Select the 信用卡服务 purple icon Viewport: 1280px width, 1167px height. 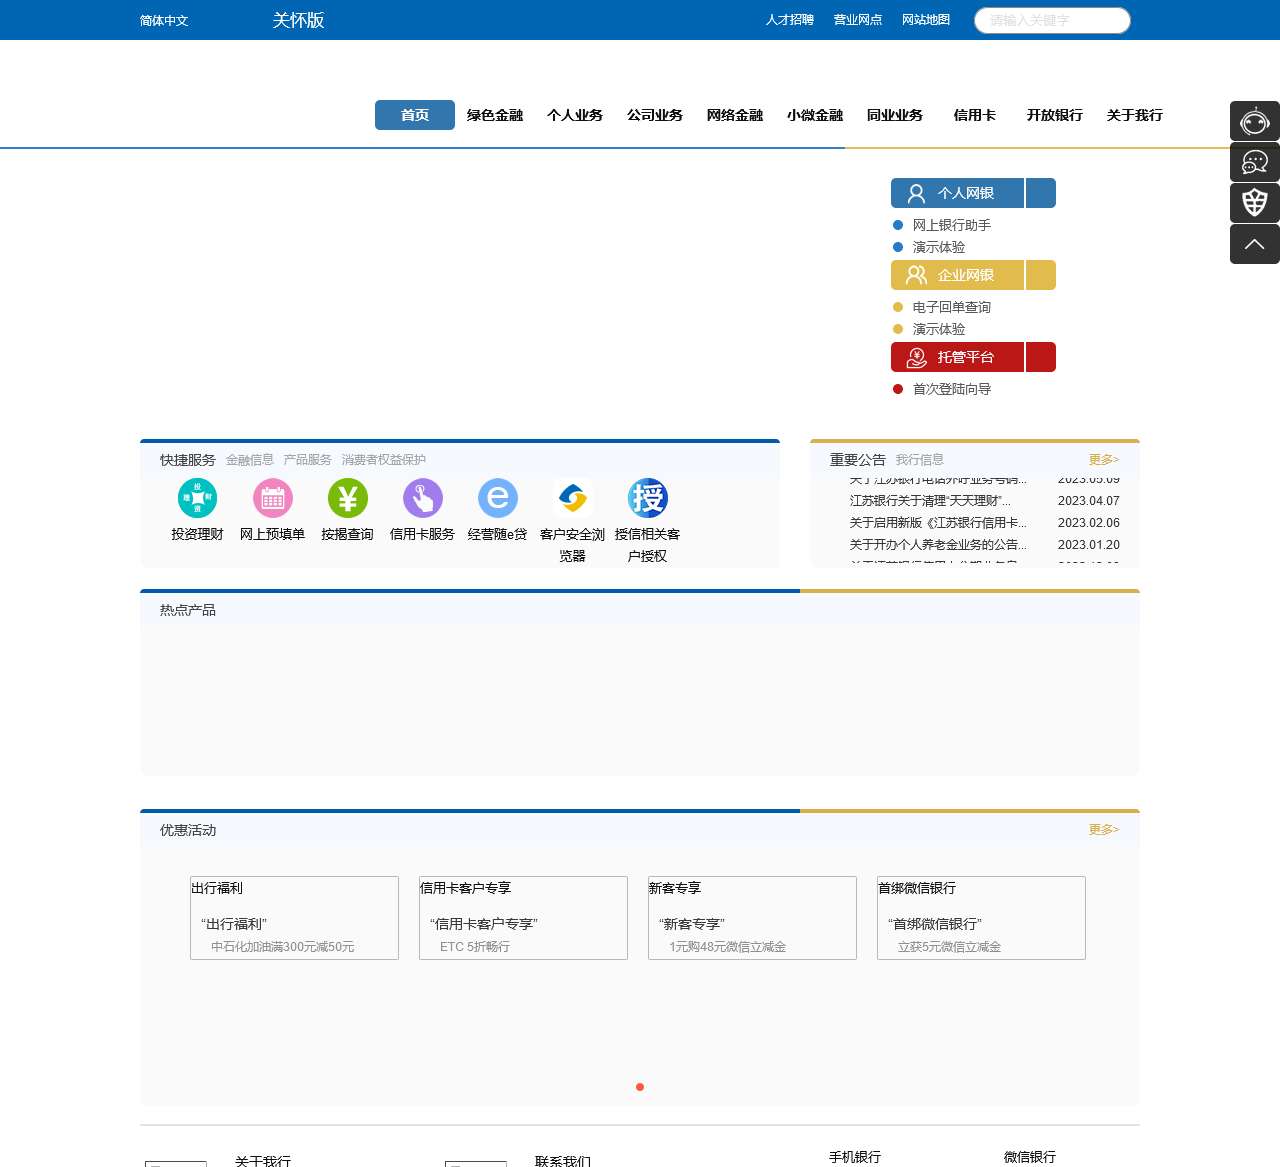tap(422, 498)
